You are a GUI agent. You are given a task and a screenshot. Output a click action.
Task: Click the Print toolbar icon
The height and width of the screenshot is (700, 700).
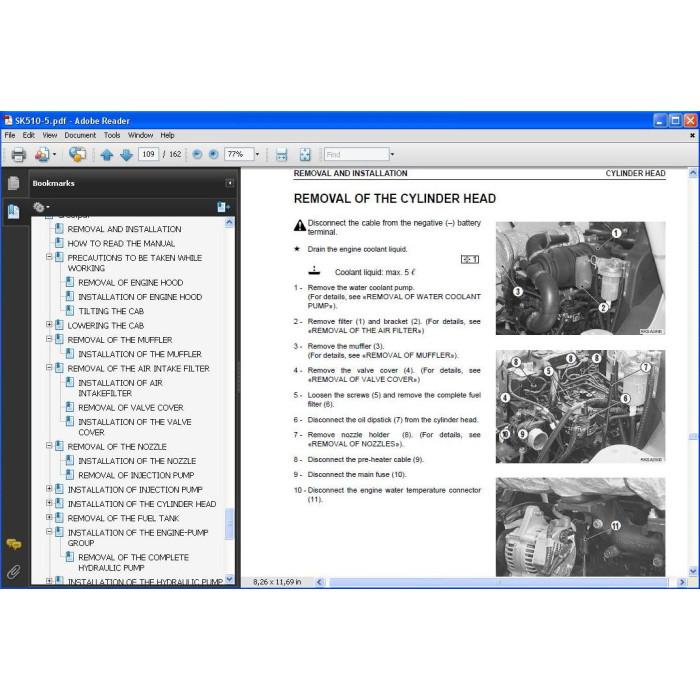[x=18, y=154]
